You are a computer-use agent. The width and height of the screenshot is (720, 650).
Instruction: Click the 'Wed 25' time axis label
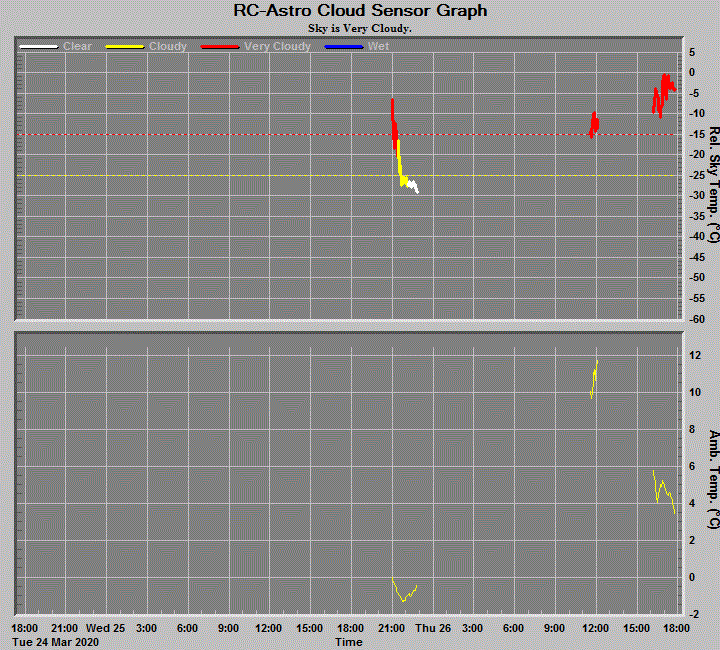pyautogui.click(x=105, y=628)
